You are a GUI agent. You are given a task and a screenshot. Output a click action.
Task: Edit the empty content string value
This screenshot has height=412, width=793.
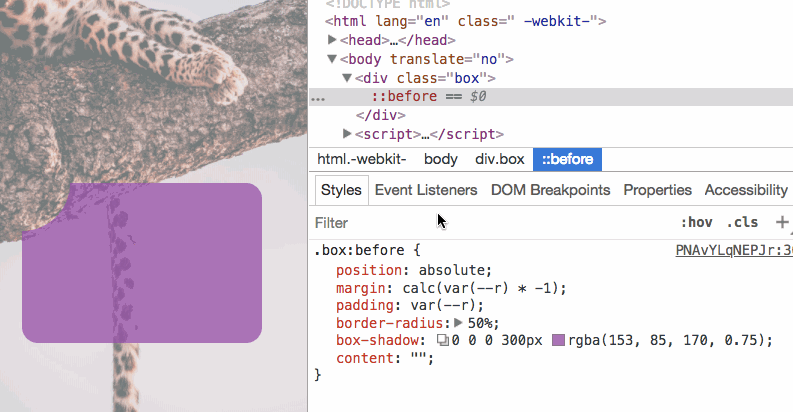coord(419,358)
